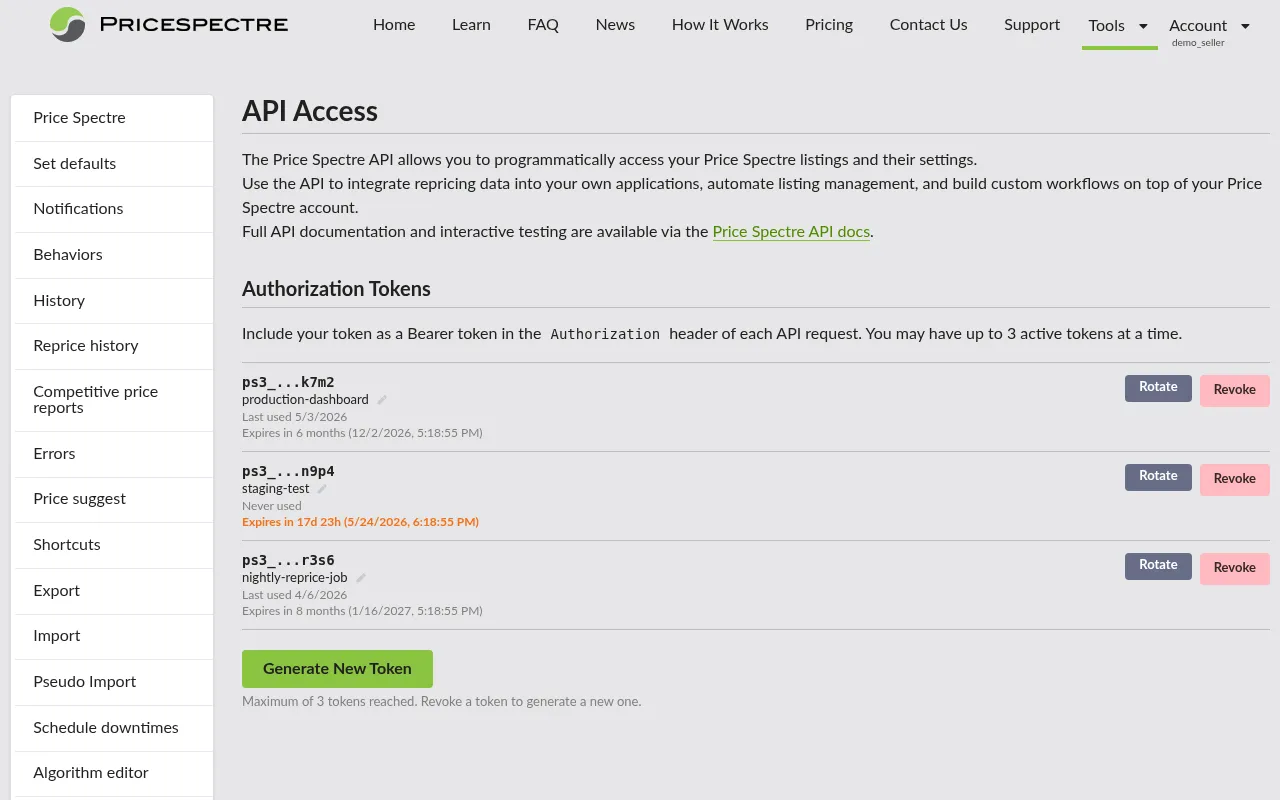The width and height of the screenshot is (1280, 800).
Task: Open How It Works page
Action: 720,25
